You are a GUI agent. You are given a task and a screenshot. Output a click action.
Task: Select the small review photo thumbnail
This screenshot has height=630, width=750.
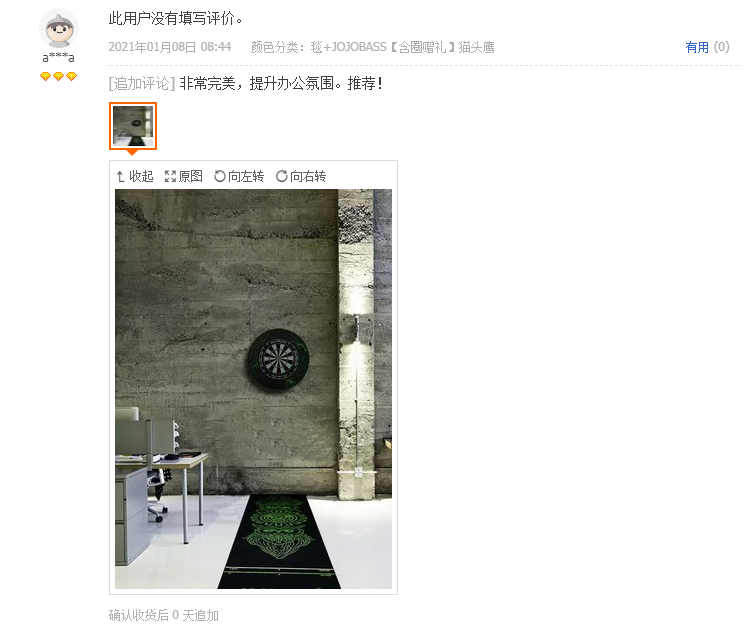click(x=133, y=126)
